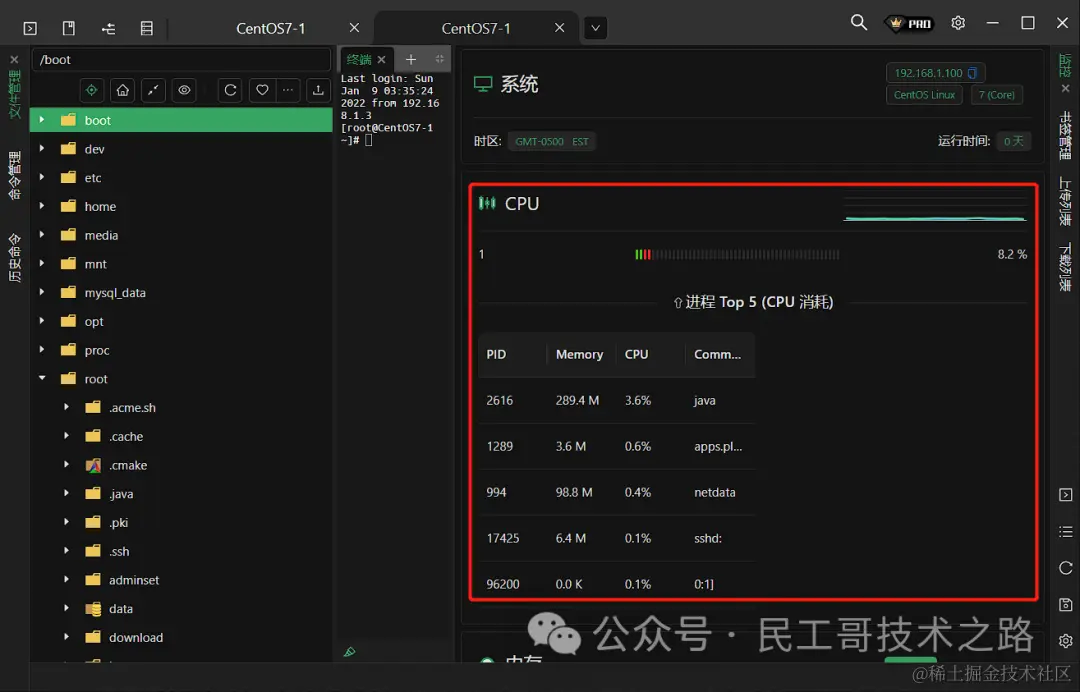
Task: Open the settings gear in the title bar
Action: [958, 22]
